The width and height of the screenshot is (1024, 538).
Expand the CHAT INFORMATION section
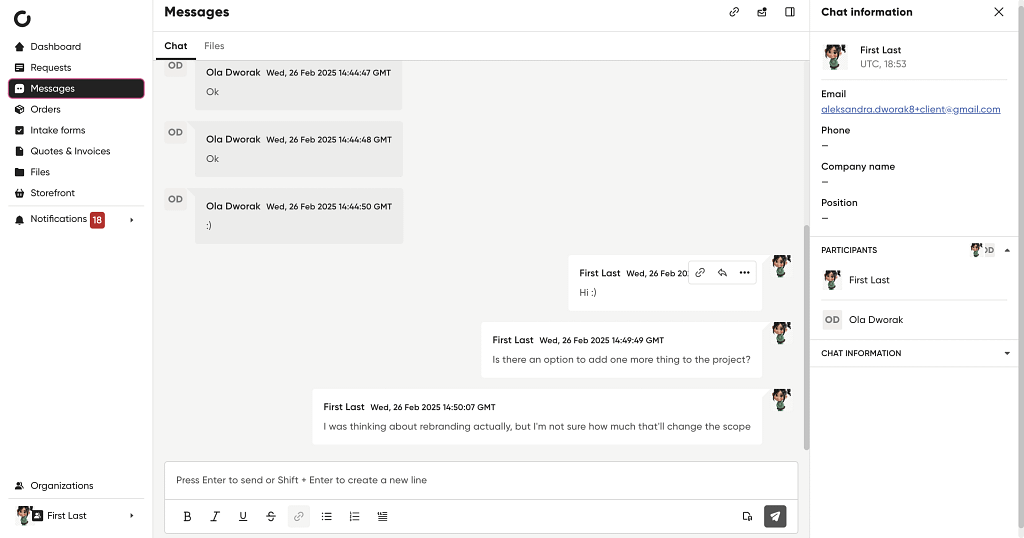coord(1006,353)
